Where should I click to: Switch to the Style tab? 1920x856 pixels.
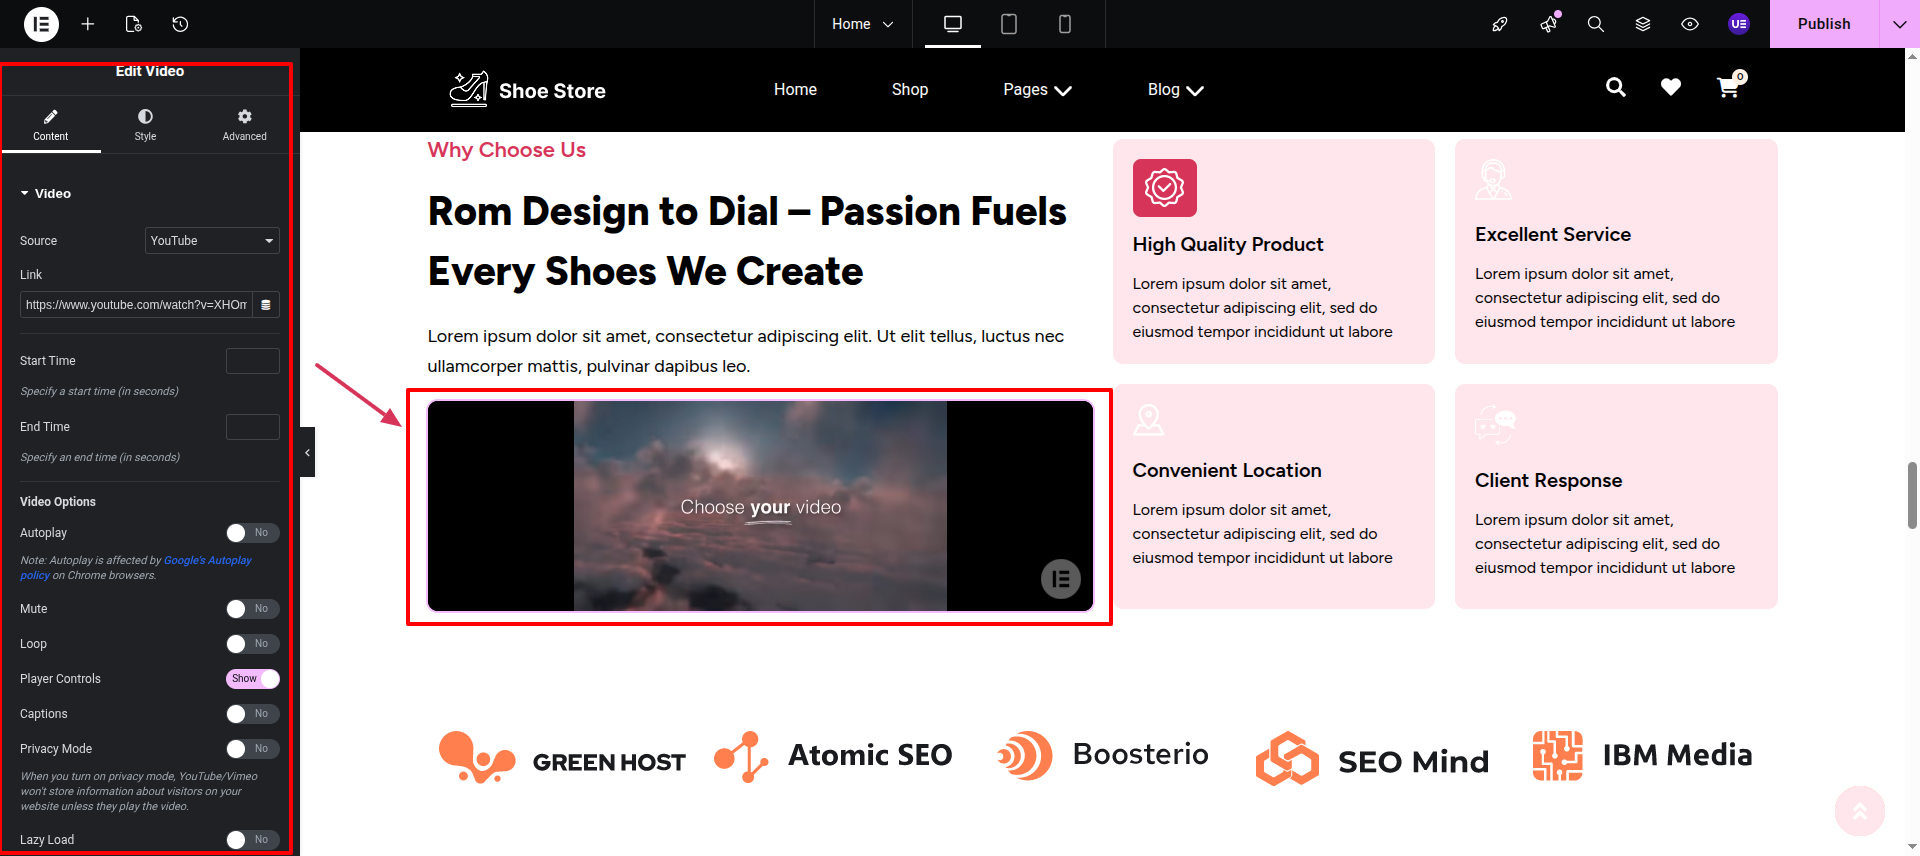(145, 125)
